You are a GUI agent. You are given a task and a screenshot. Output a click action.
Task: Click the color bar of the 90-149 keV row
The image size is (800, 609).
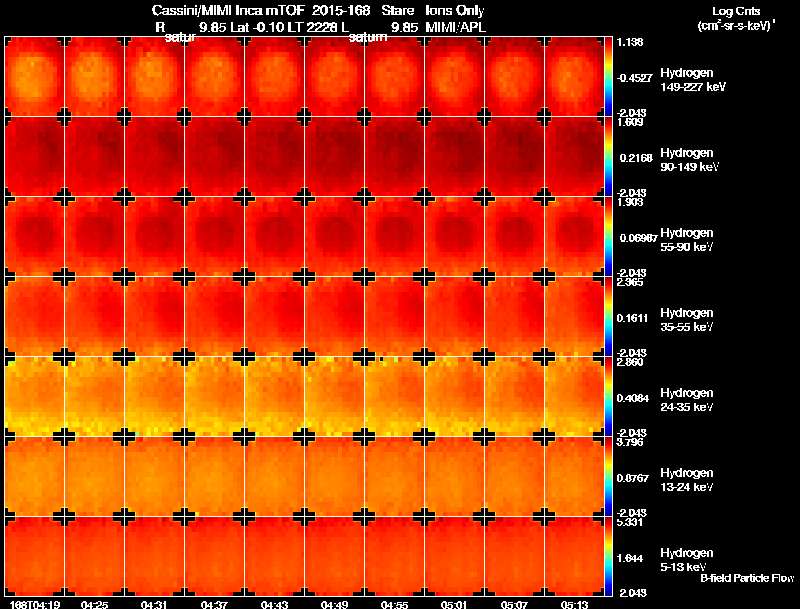608,157
